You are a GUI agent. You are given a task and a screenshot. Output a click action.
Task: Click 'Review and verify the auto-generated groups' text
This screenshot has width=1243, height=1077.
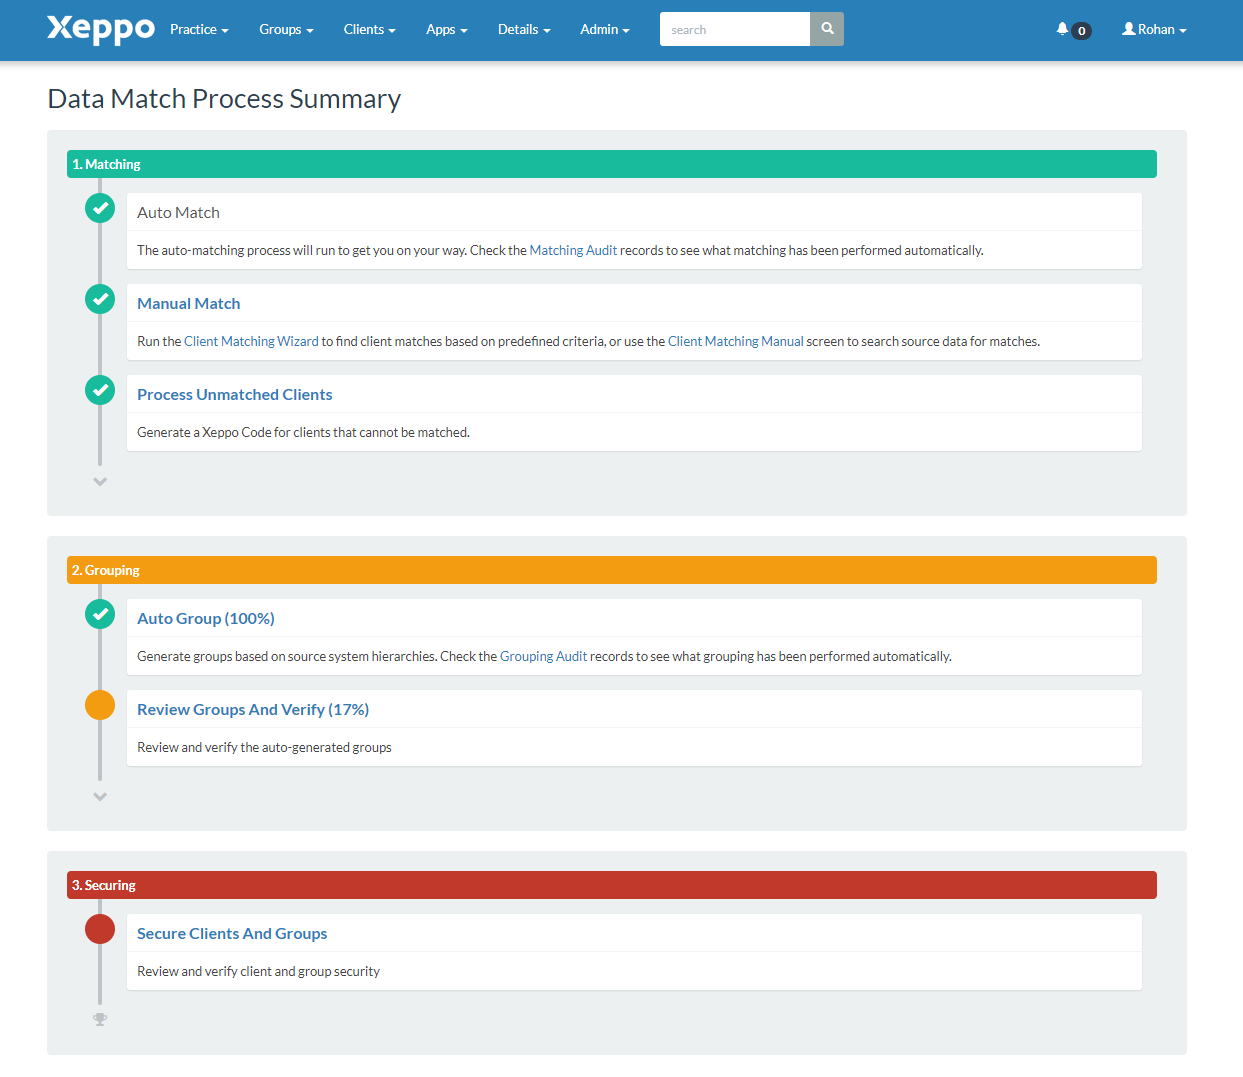264,747
